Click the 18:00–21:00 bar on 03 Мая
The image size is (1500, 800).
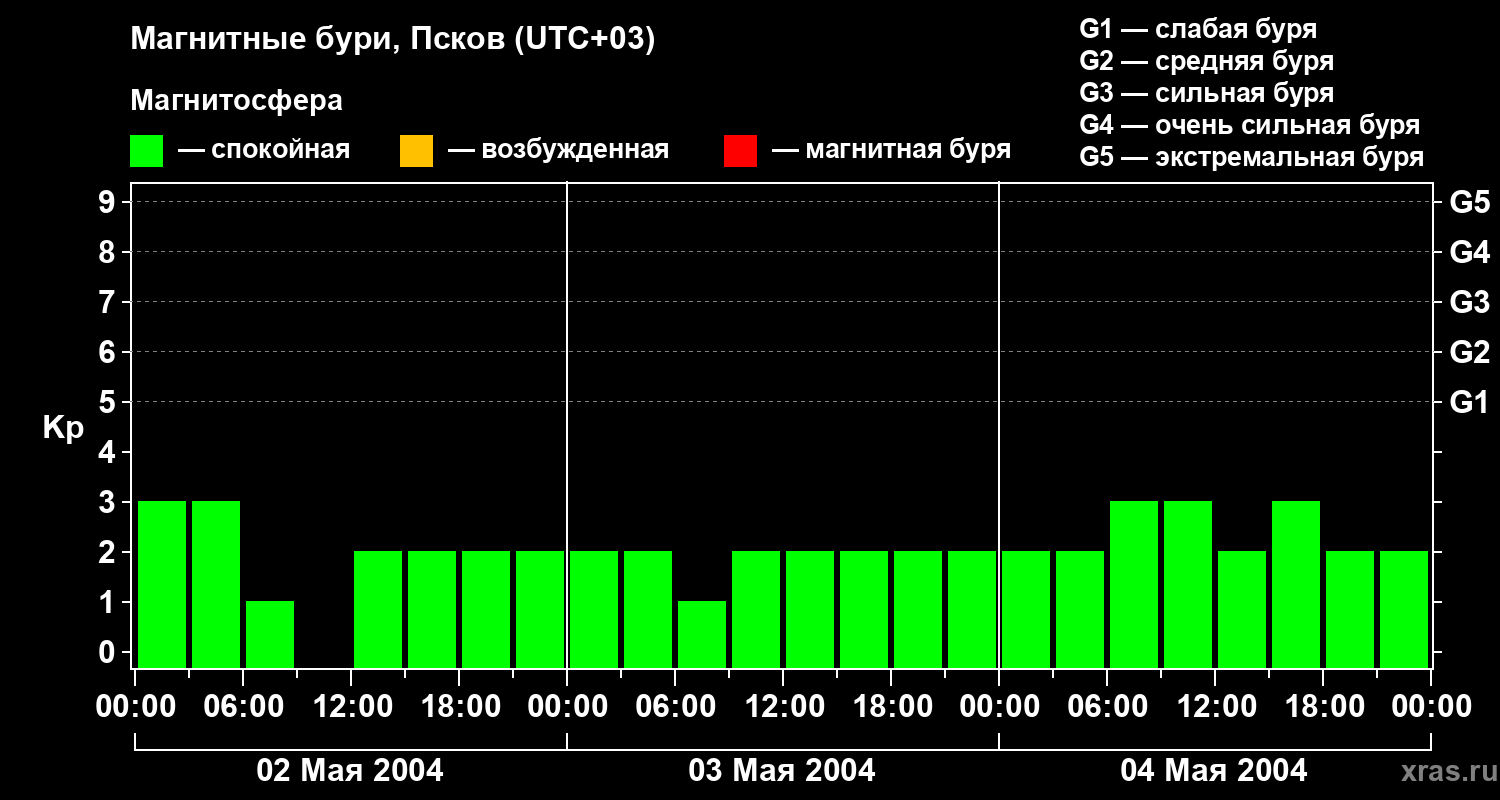coord(918,609)
